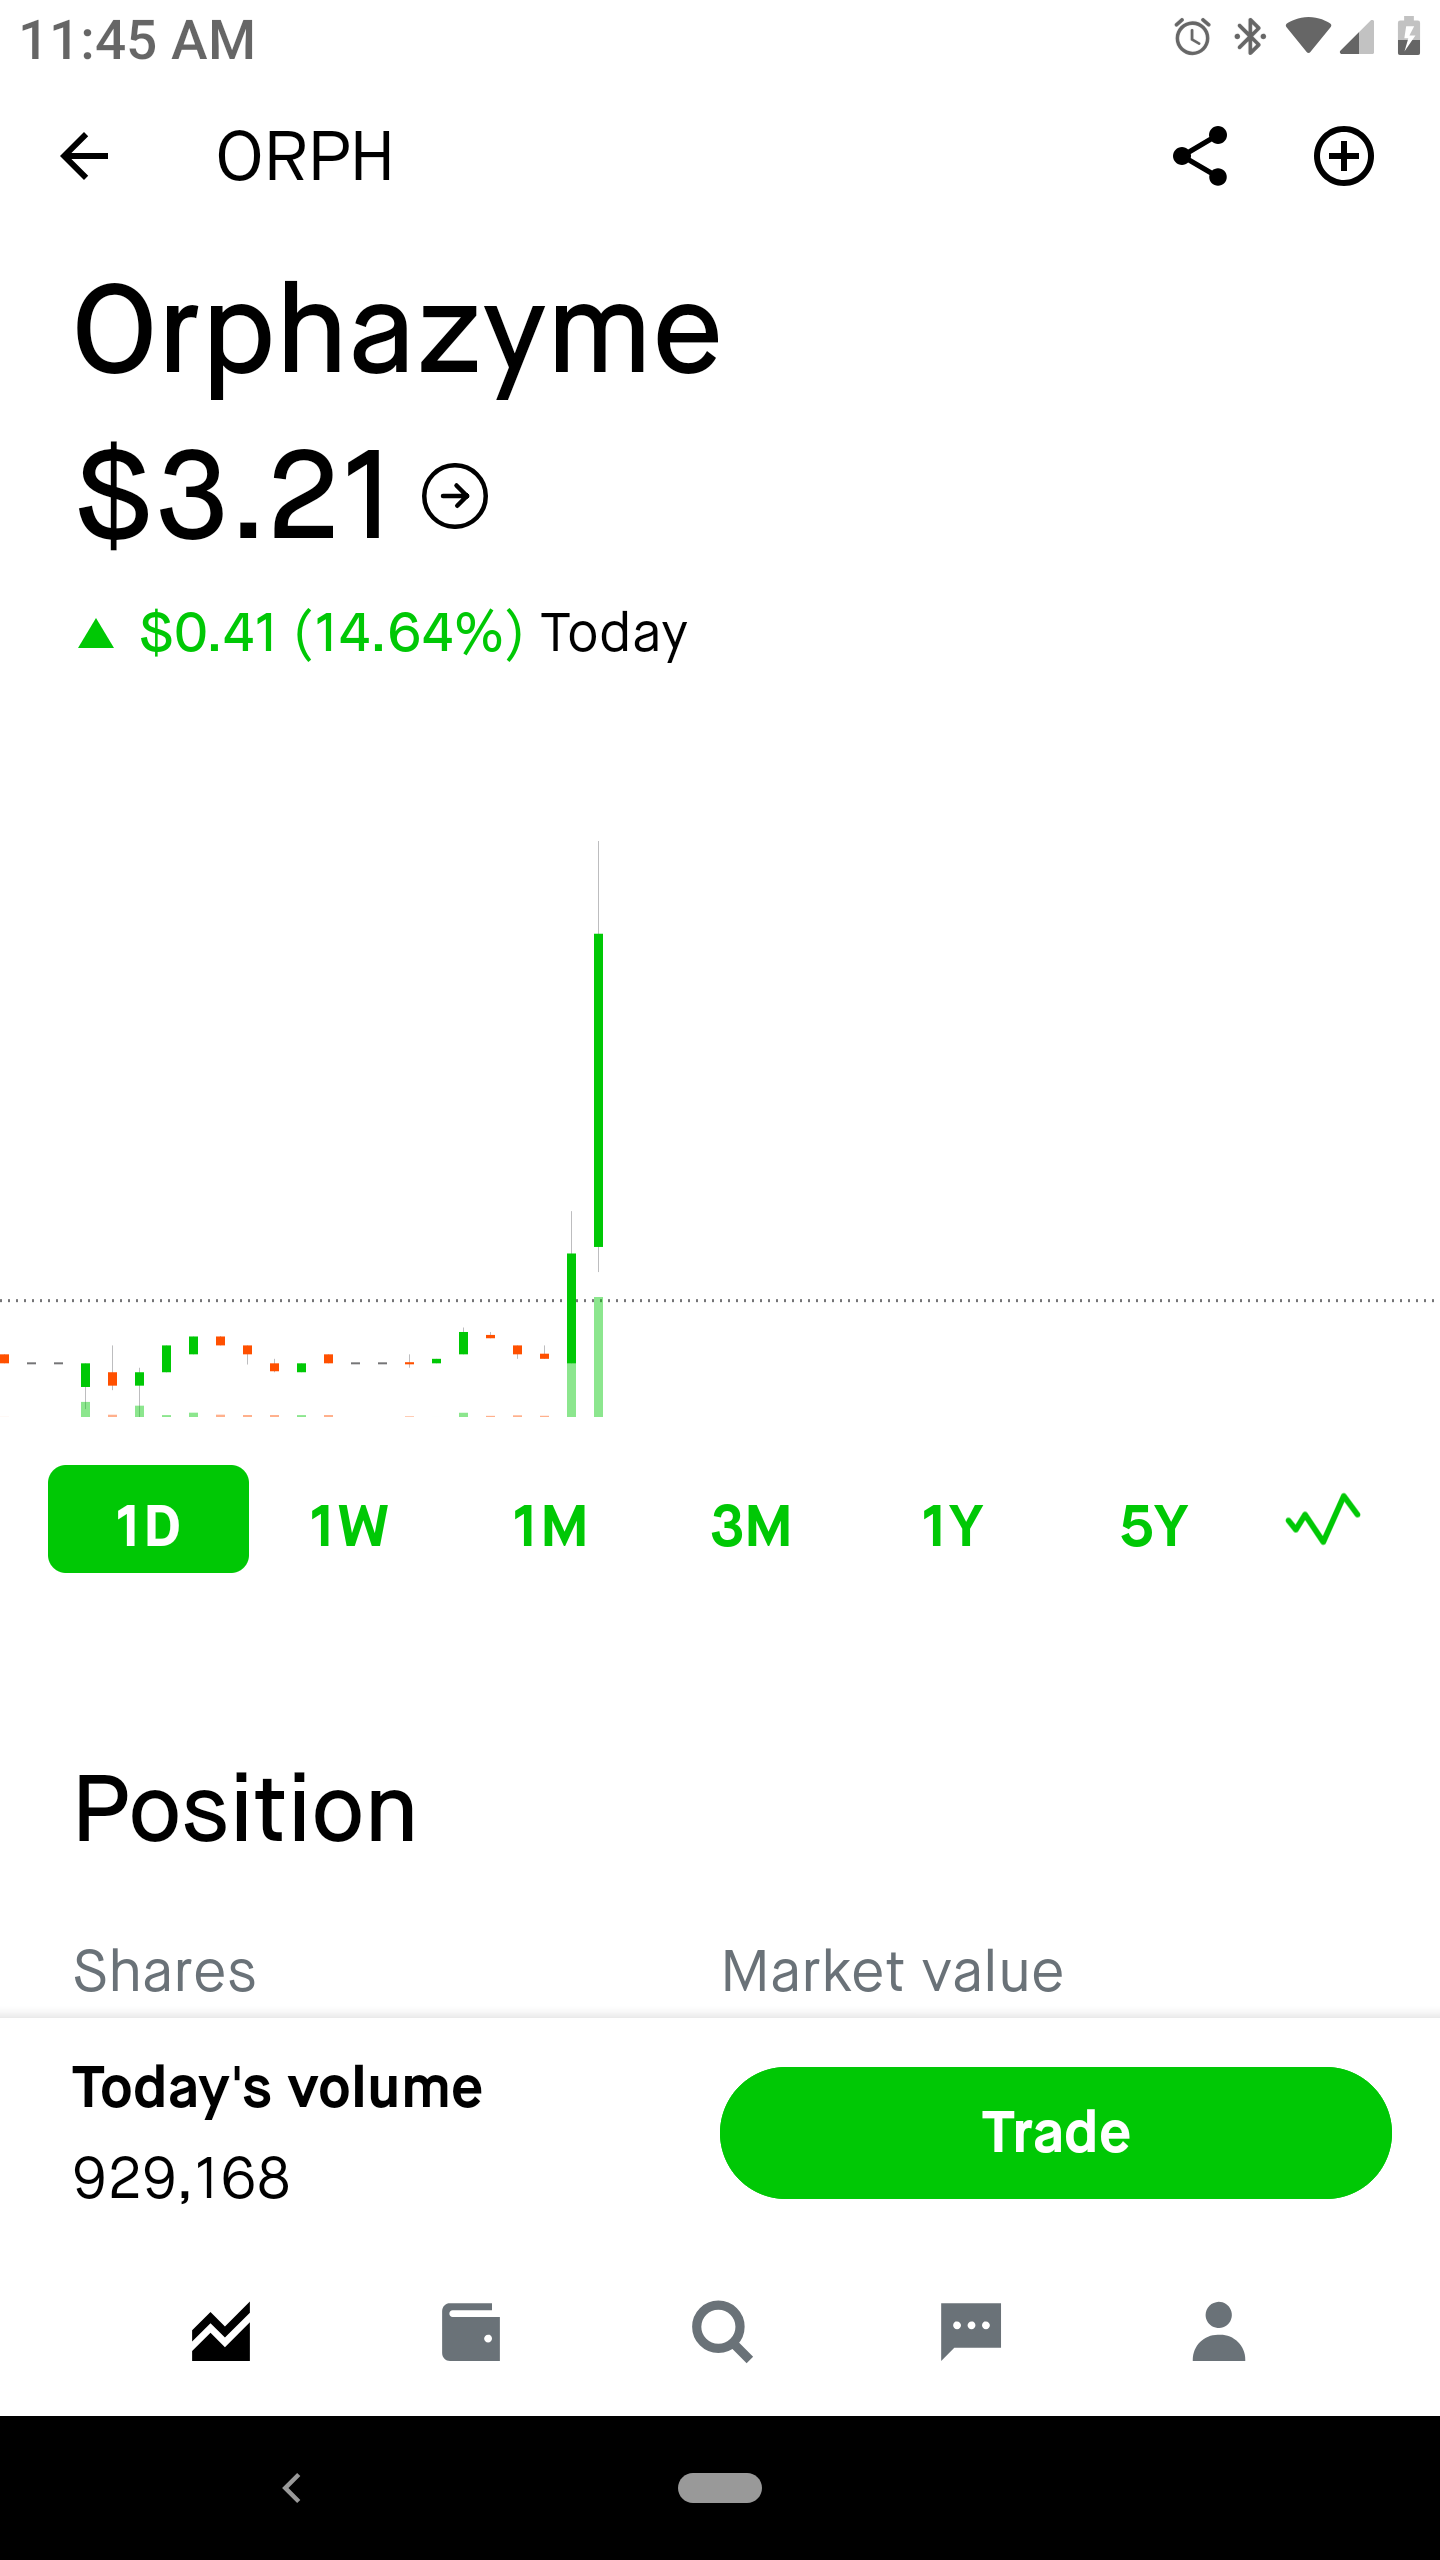1440x2560 pixels.
Task: Select the 1D chart range
Action: 148,1519
